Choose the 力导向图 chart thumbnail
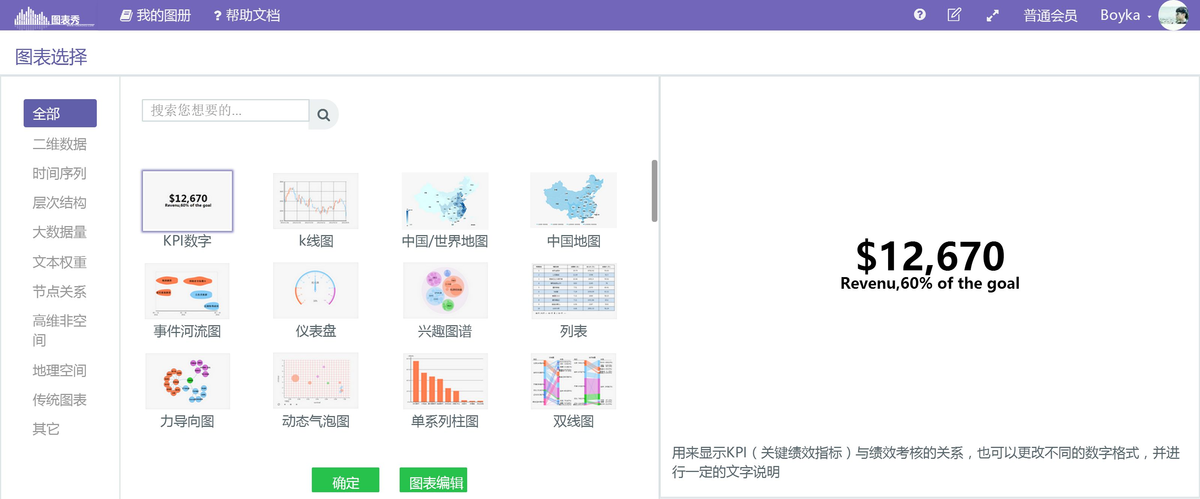Screen dimensions: 1200x499 coord(187,381)
